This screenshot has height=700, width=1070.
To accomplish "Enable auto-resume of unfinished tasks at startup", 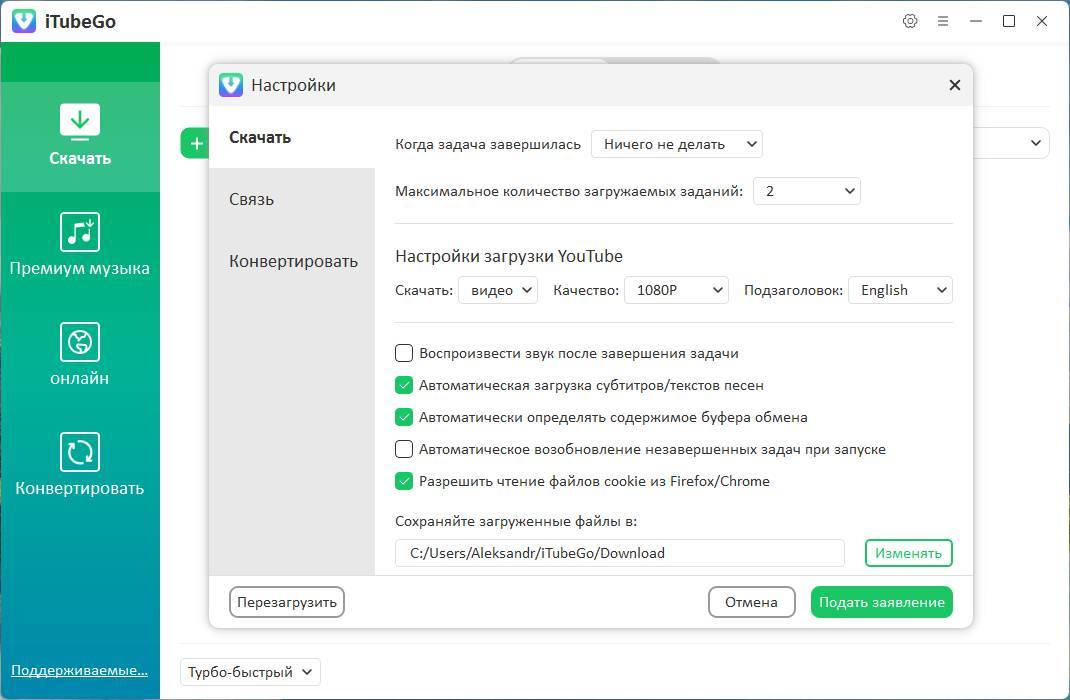I will coord(404,449).
